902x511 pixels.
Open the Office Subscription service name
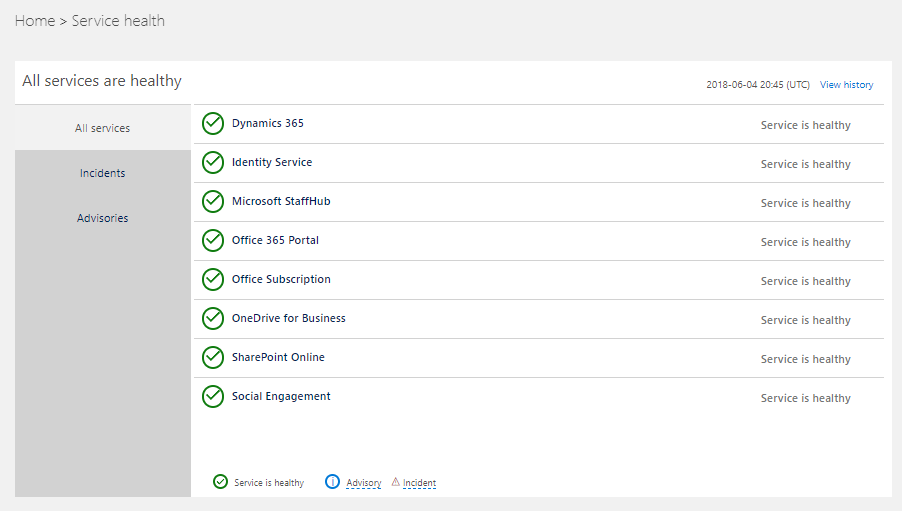[281, 279]
